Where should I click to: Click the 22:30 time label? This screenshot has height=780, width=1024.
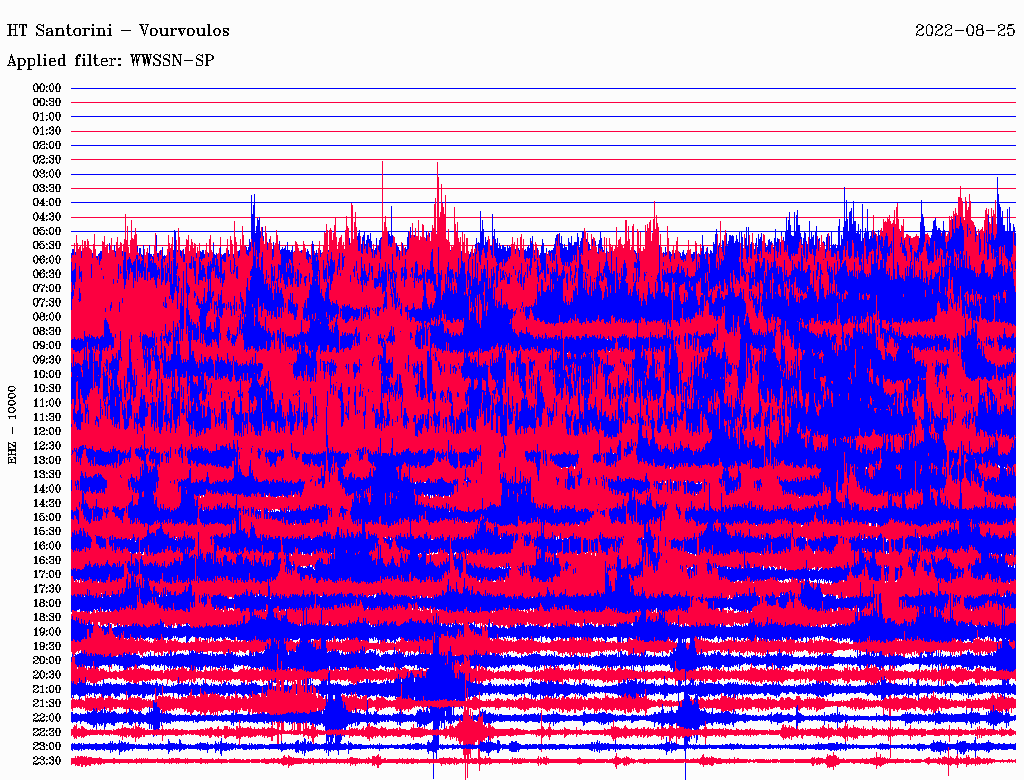click(x=47, y=733)
